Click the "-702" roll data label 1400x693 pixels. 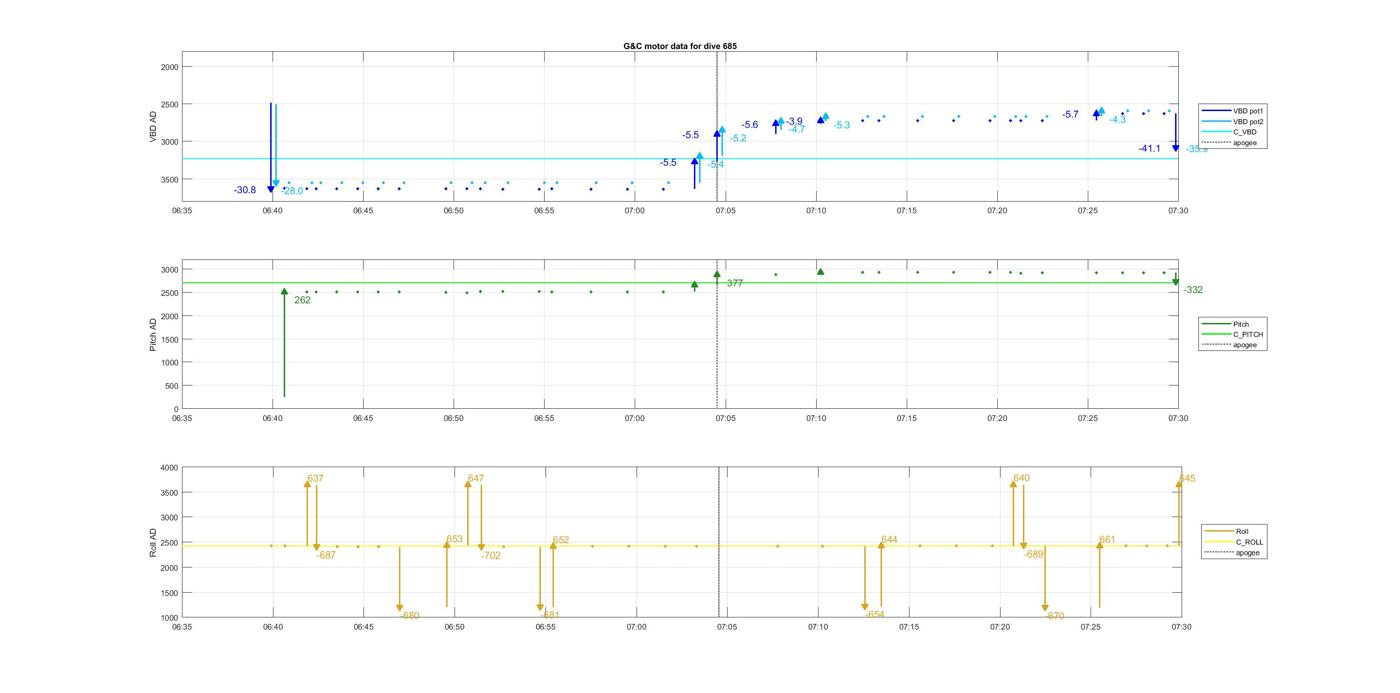[x=491, y=555]
